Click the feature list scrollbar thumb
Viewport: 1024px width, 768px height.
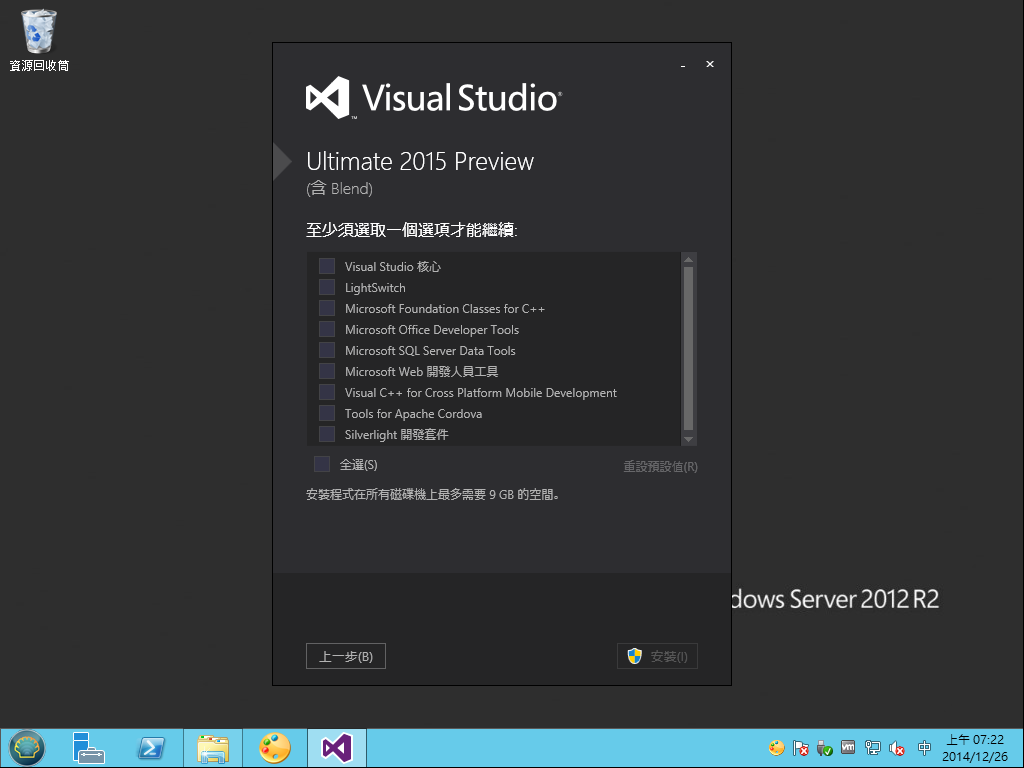tap(688, 348)
